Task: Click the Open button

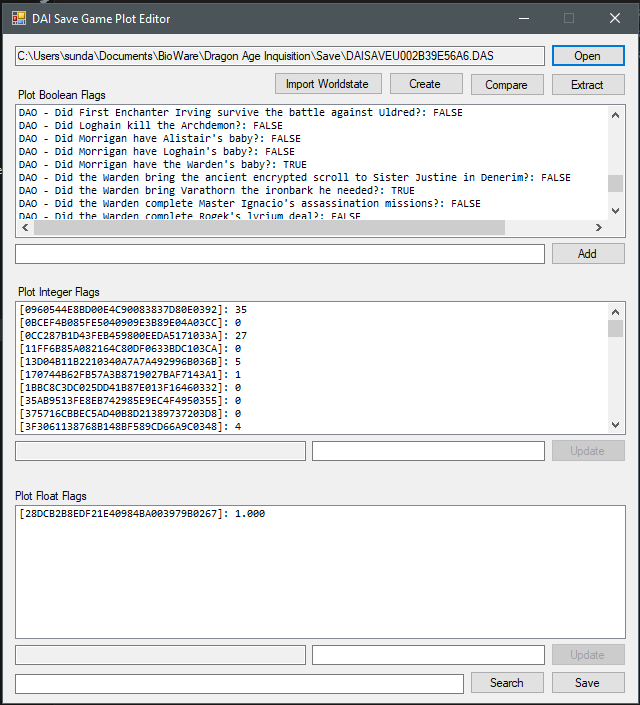Action: coord(587,56)
